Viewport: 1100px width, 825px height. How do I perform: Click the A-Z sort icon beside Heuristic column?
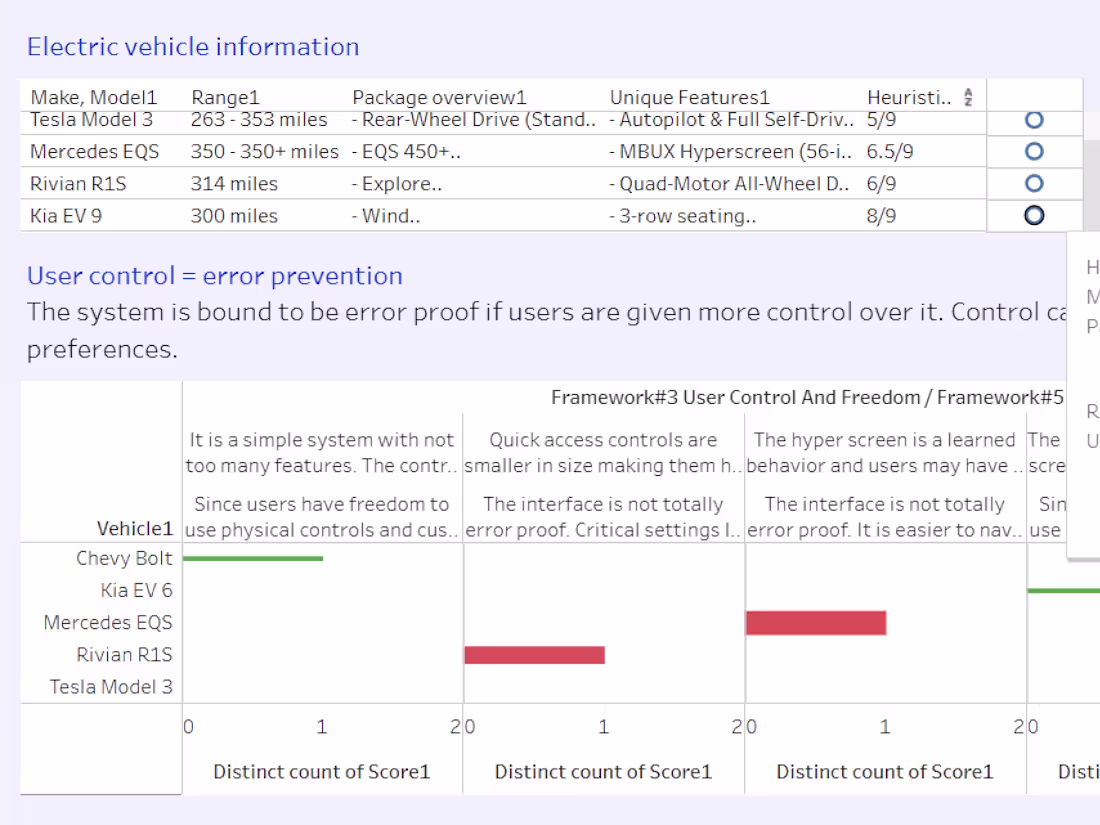point(967,96)
